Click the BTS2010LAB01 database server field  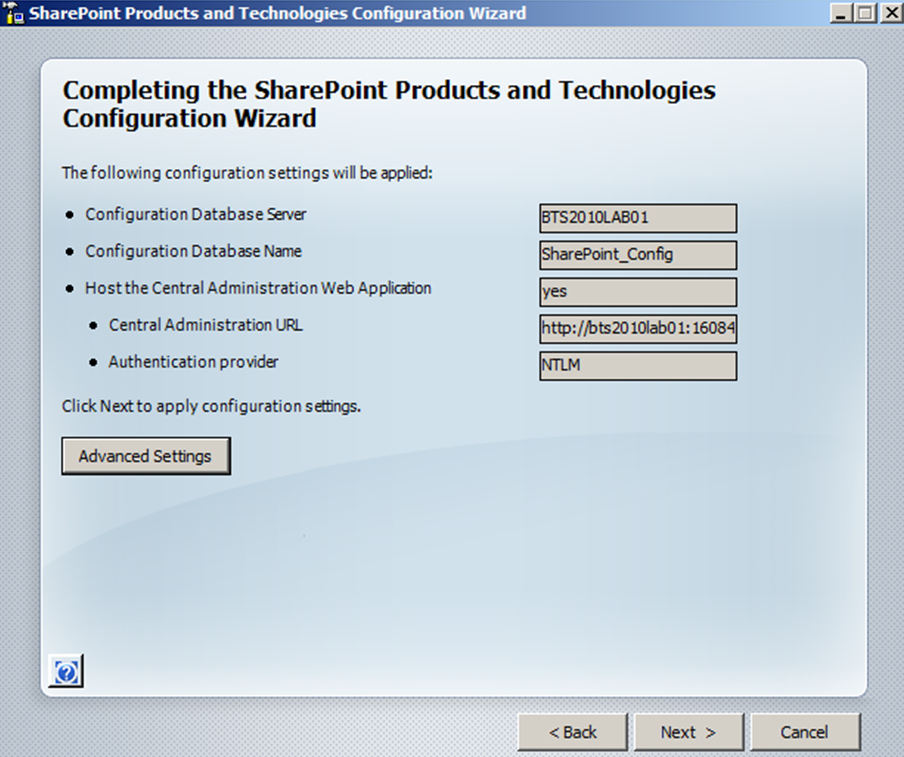coord(637,218)
